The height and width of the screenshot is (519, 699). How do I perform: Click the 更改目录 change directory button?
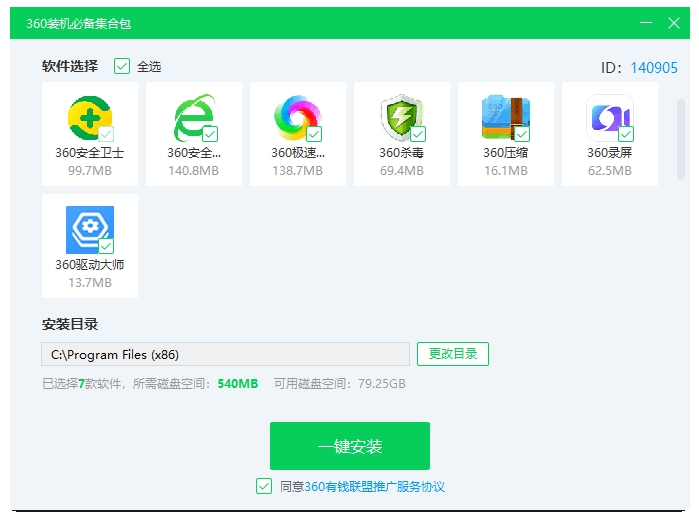pyautogui.click(x=453, y=354)
